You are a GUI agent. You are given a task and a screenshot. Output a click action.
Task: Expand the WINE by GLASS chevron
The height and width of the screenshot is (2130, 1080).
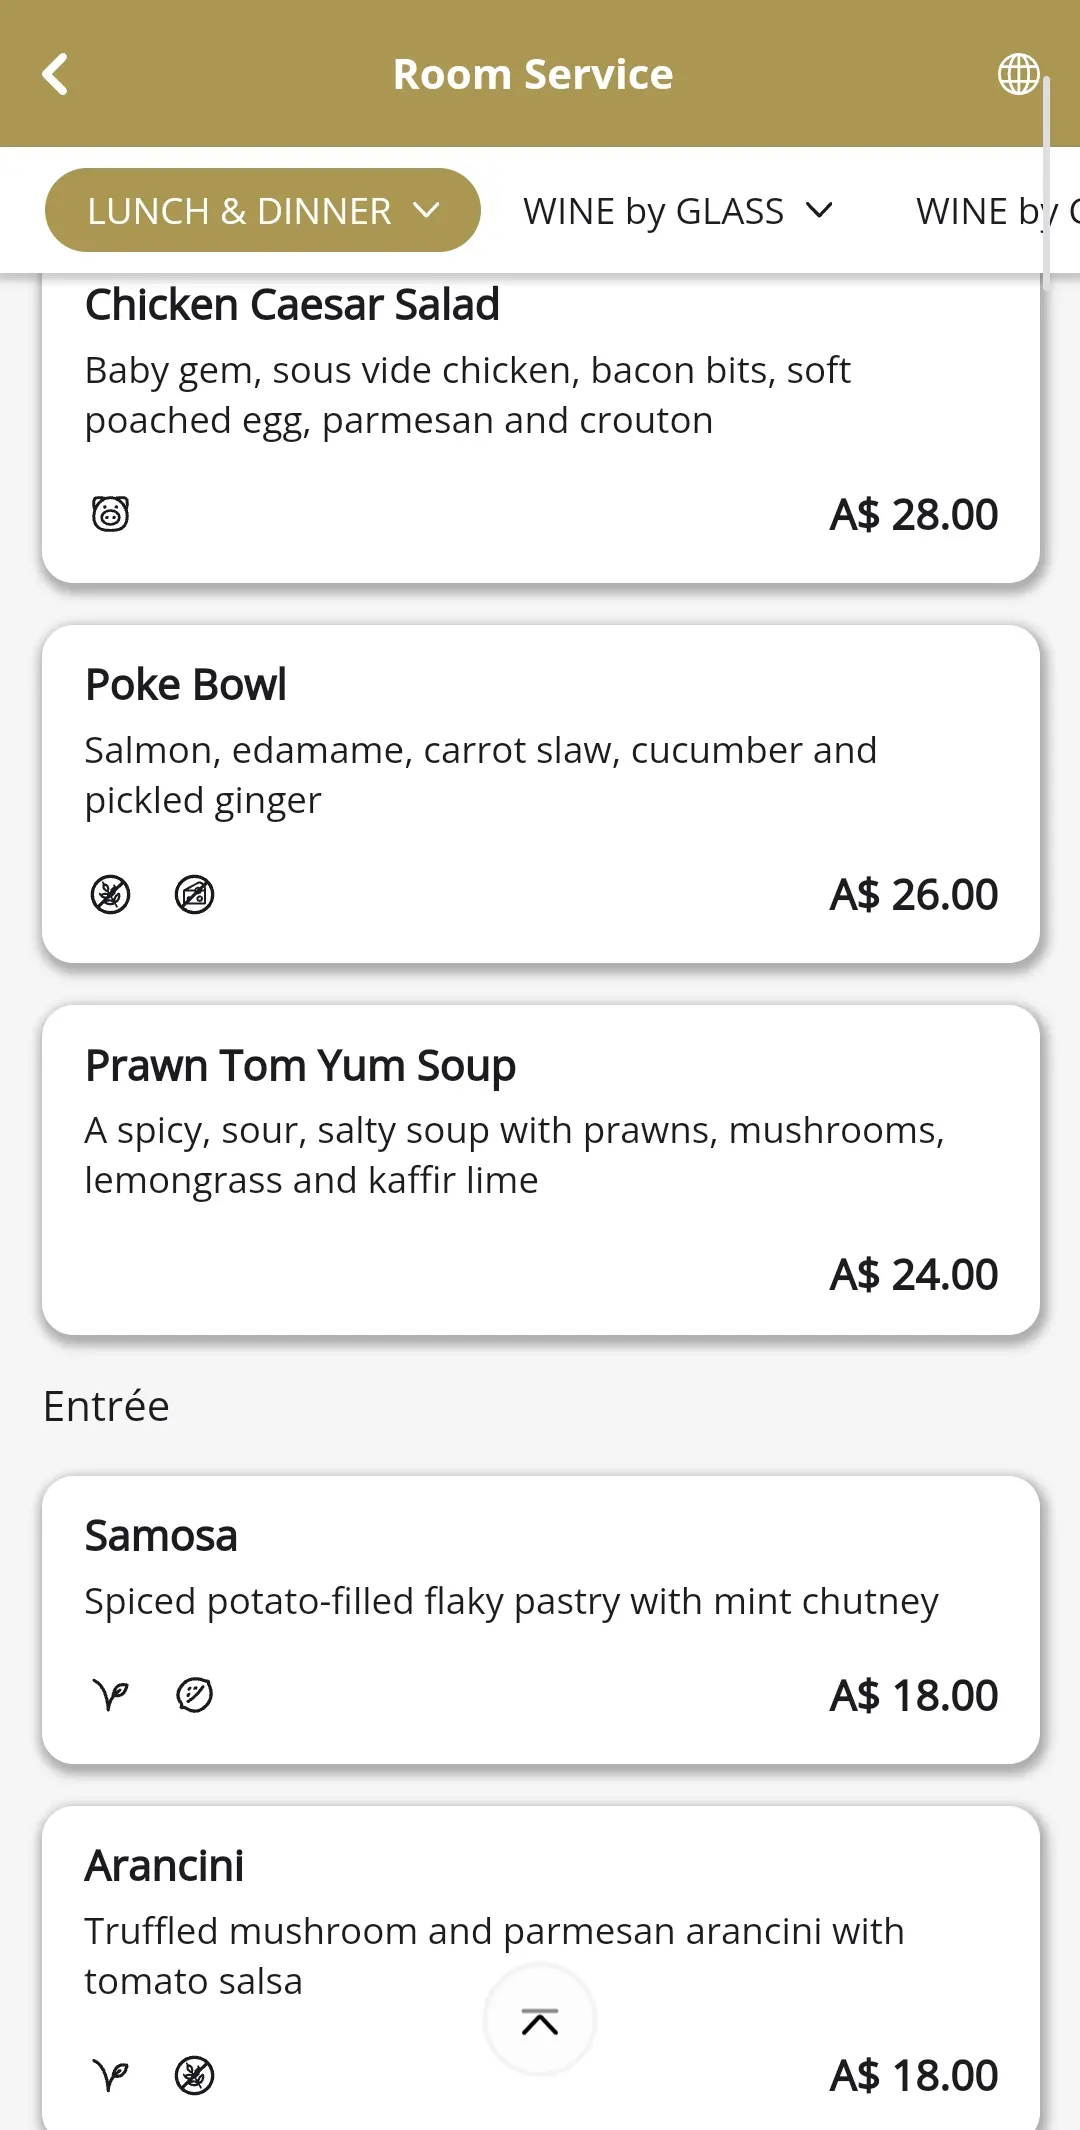coord(819,211)
